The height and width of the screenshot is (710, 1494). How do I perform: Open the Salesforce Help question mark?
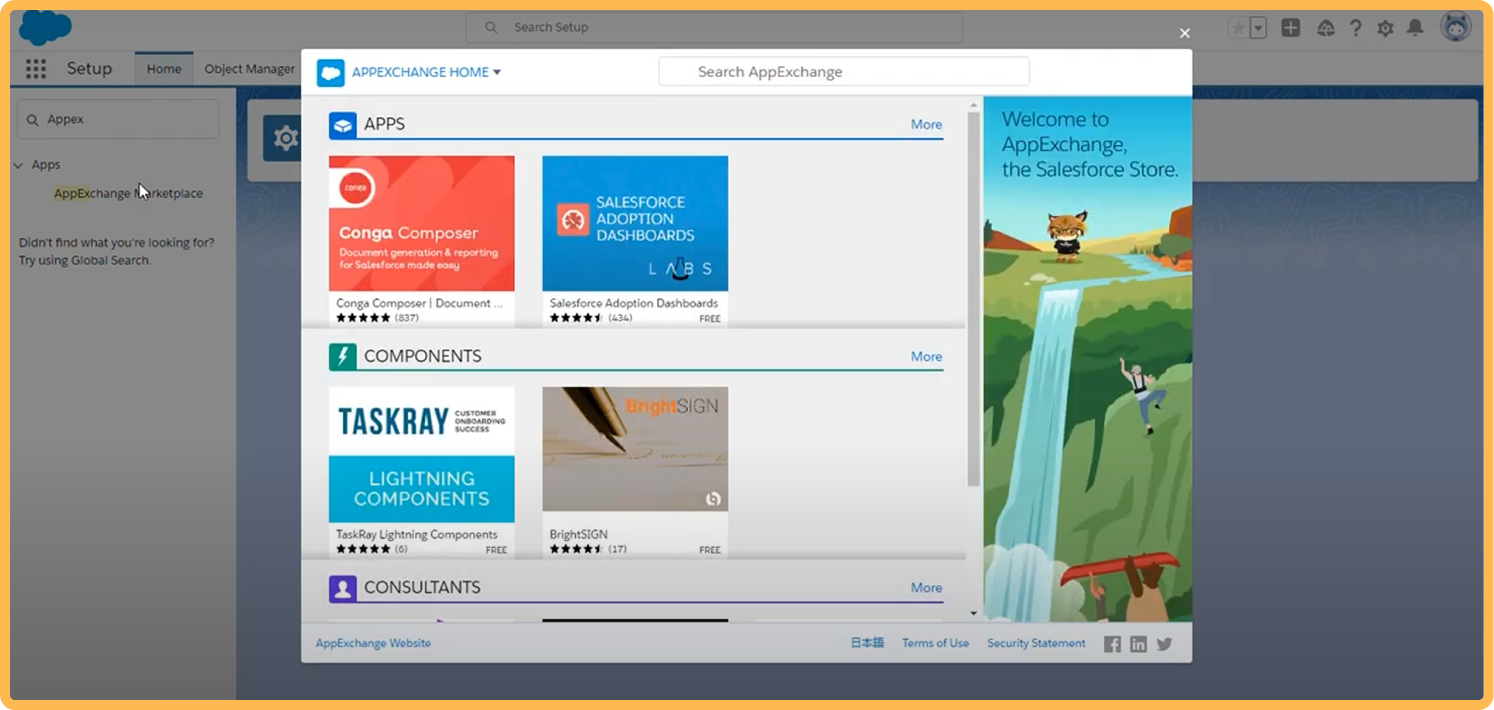point(1355,28)
